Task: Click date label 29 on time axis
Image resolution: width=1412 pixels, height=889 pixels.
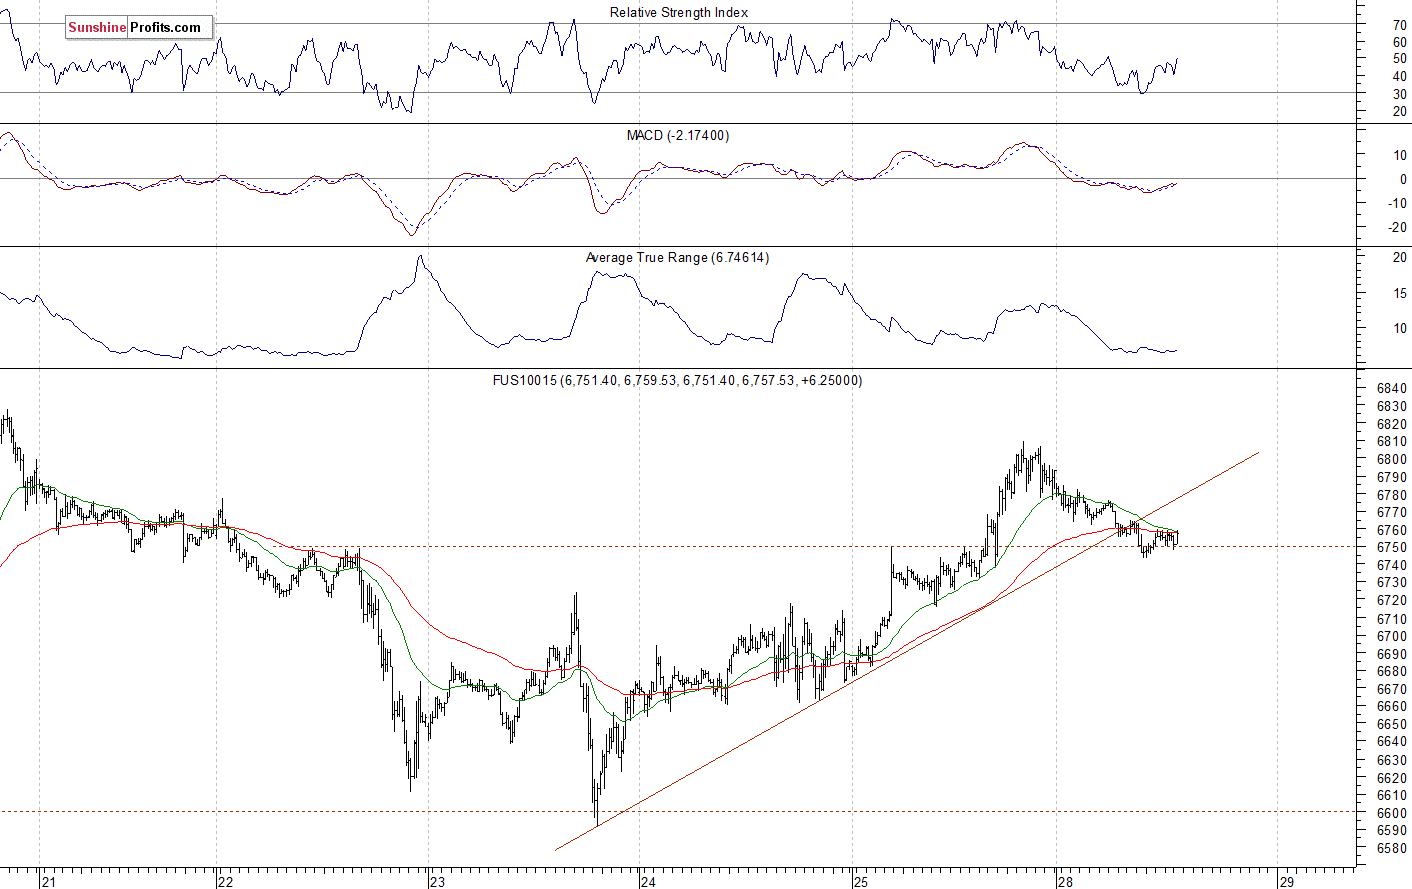Action: pos(1287,881)
